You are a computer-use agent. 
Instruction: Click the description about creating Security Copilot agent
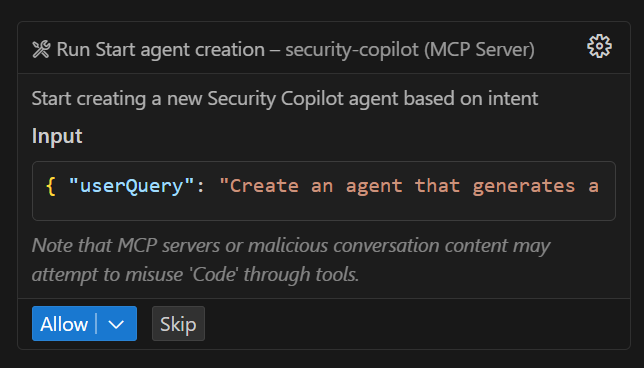click(285, 99)
